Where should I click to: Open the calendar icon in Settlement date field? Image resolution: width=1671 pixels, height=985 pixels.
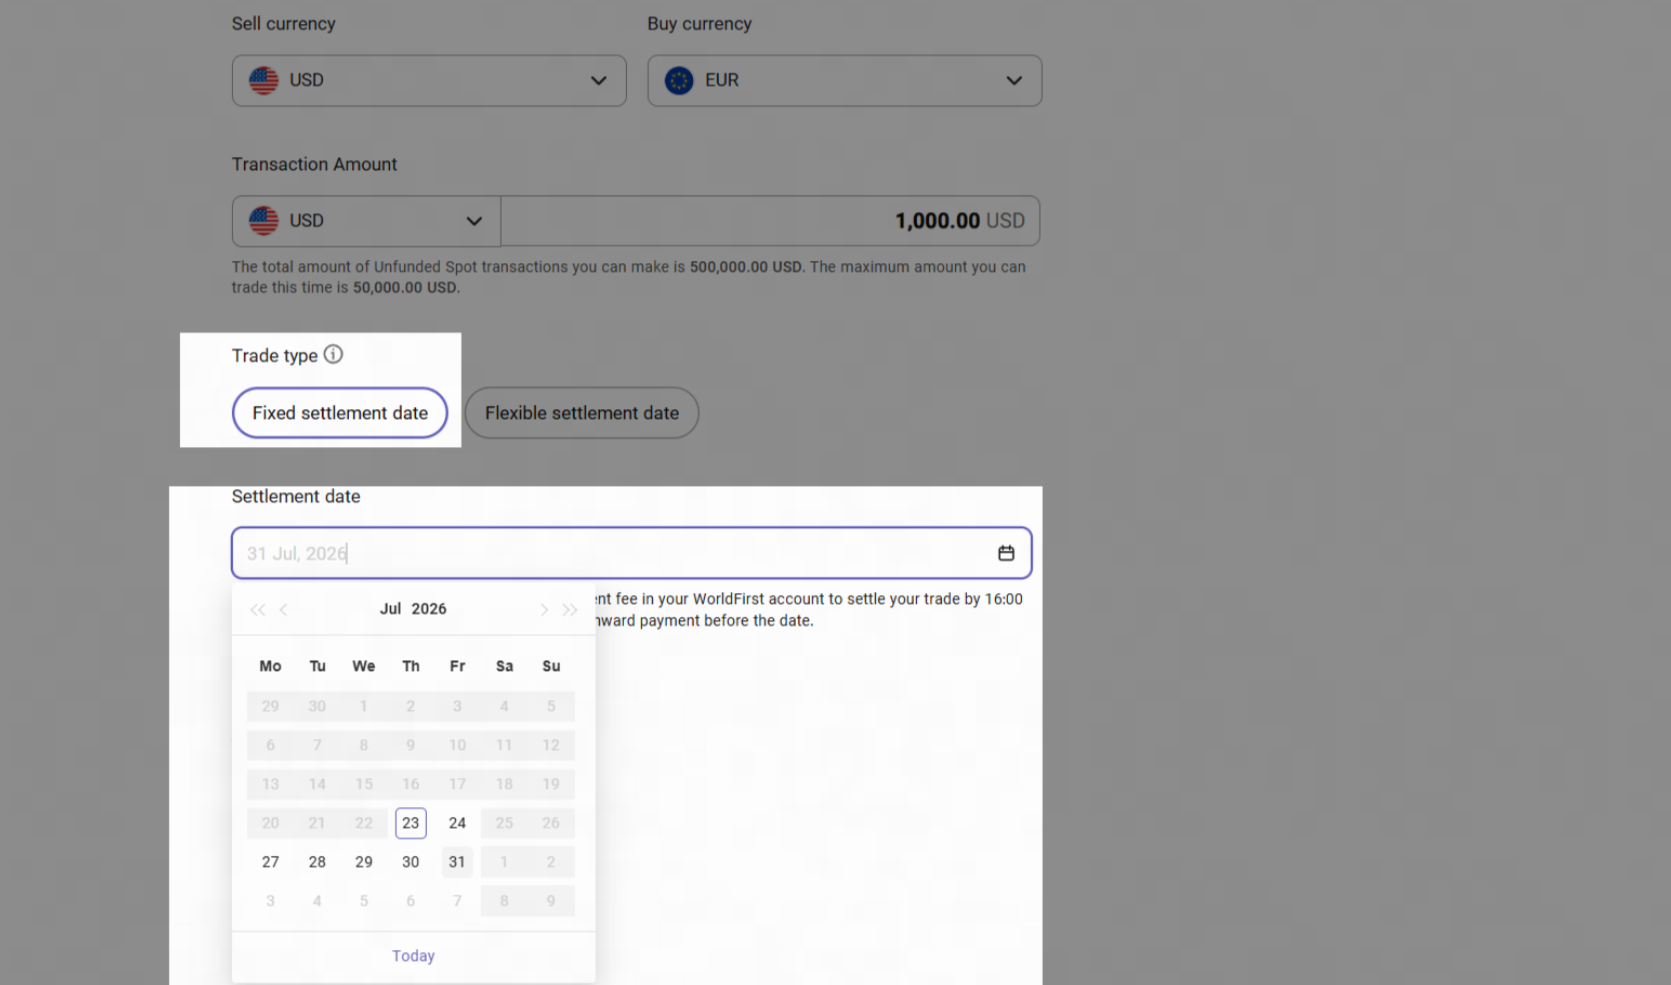click(1006, 553)
